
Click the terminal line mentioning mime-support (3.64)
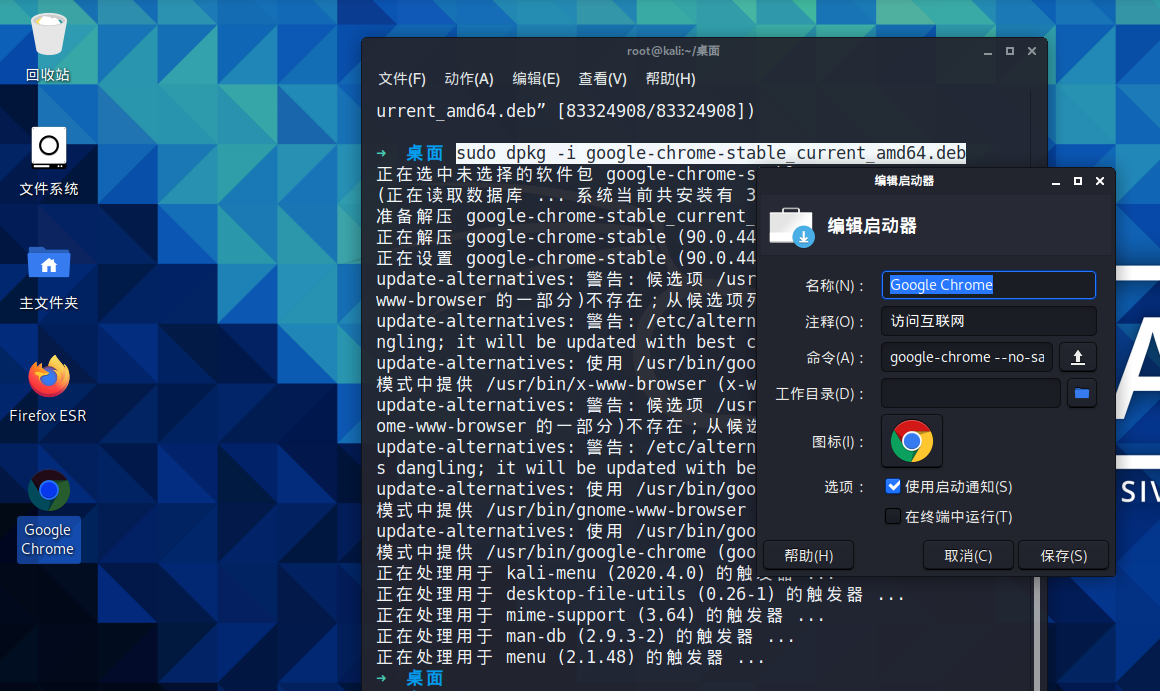point(600,616)
